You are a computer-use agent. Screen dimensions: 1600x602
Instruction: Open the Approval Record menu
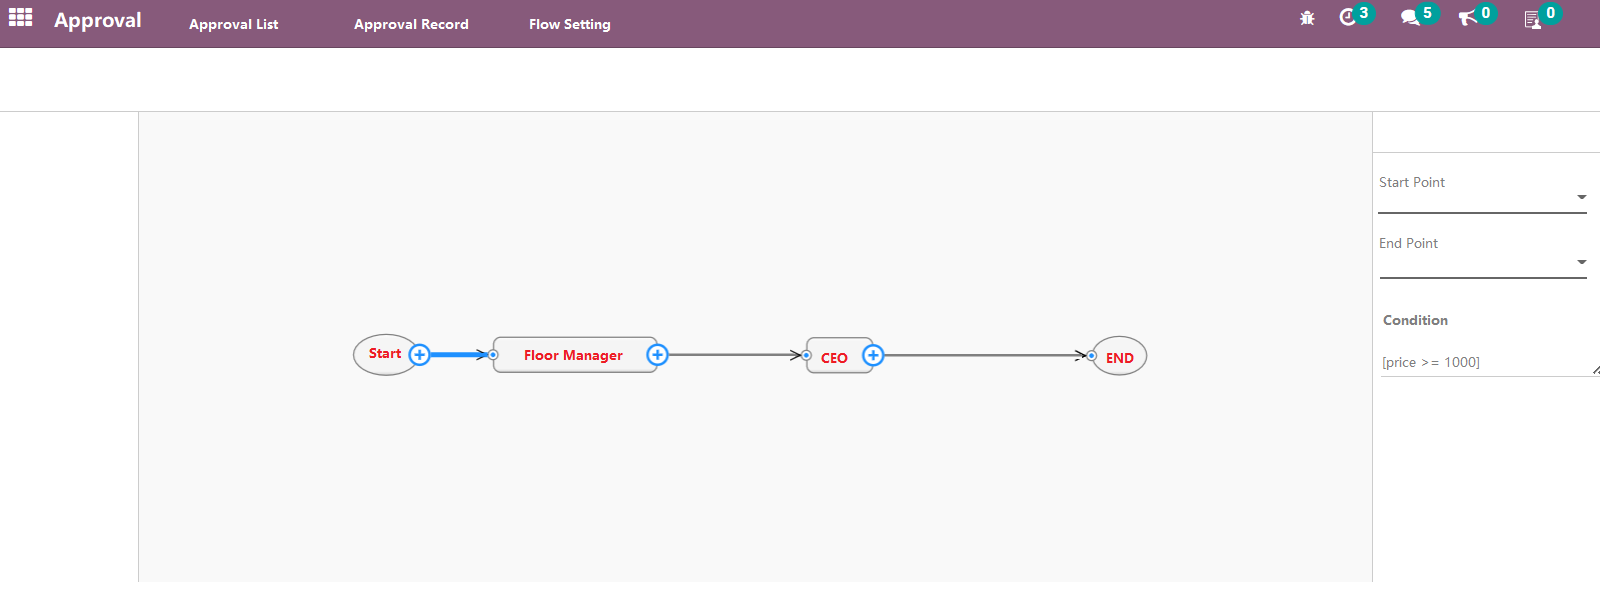pyautogui.click(x=411, y=24)
